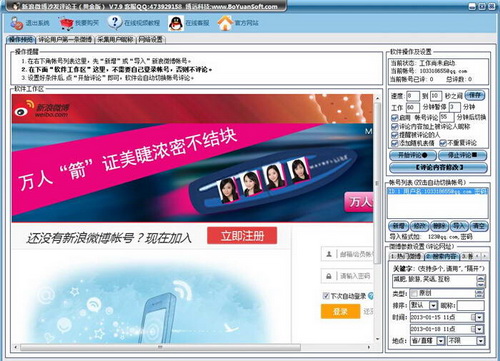This screenshot has width=500, height=361.
Task: Click the question mark video tutorial icon
Action: (x=115, y=22)
